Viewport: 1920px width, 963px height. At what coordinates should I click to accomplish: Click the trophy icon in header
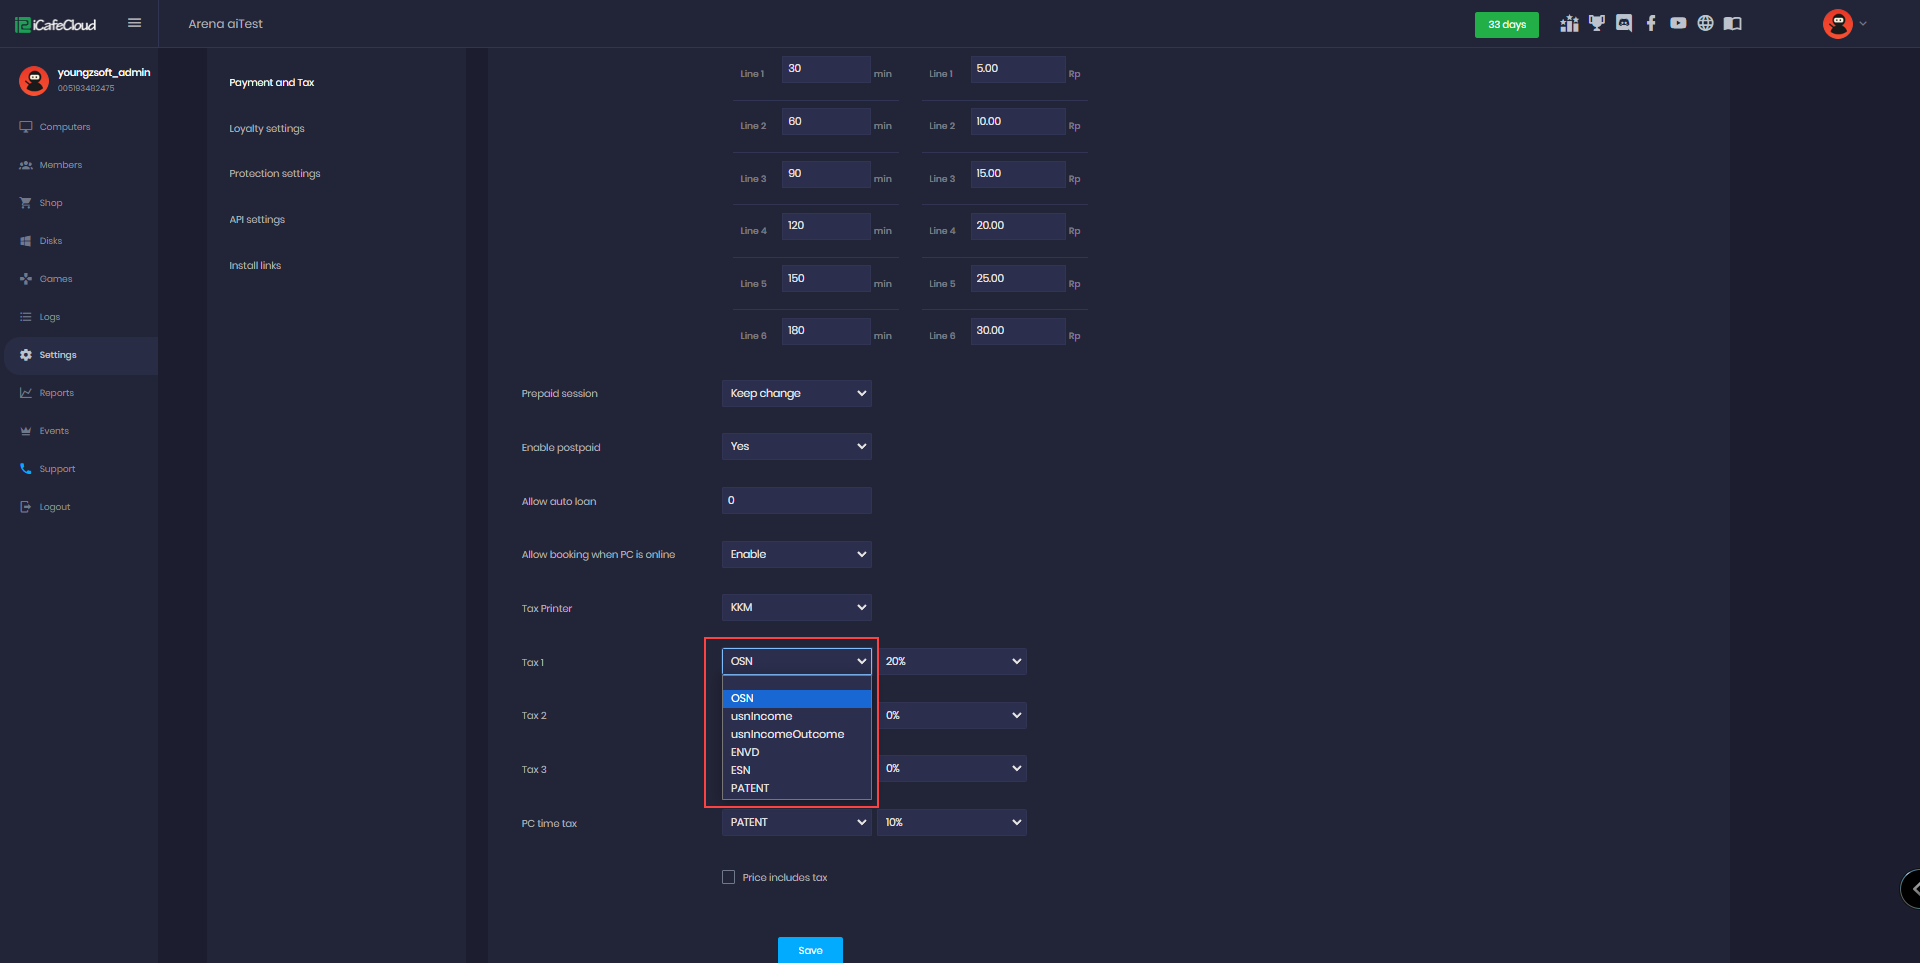point(1597,24)
